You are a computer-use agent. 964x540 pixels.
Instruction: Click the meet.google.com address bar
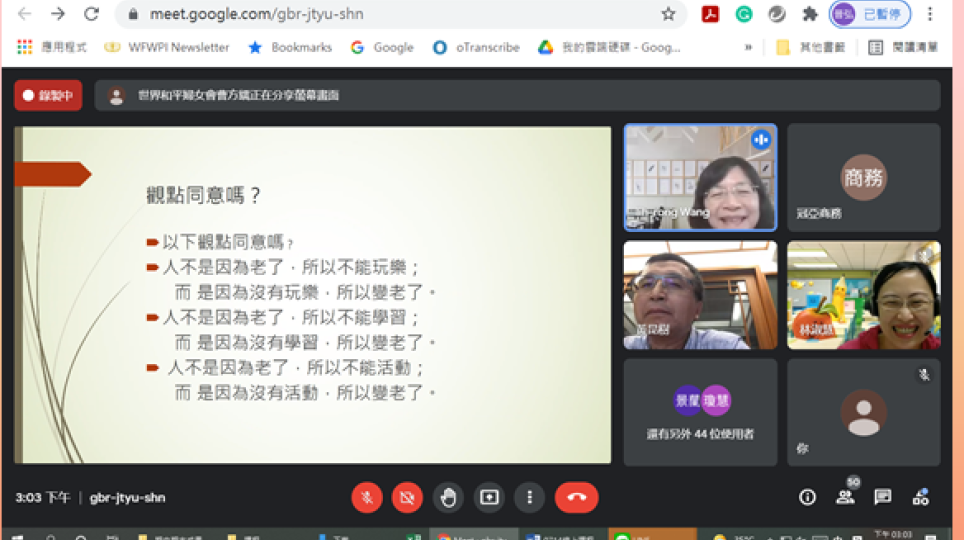400,14
